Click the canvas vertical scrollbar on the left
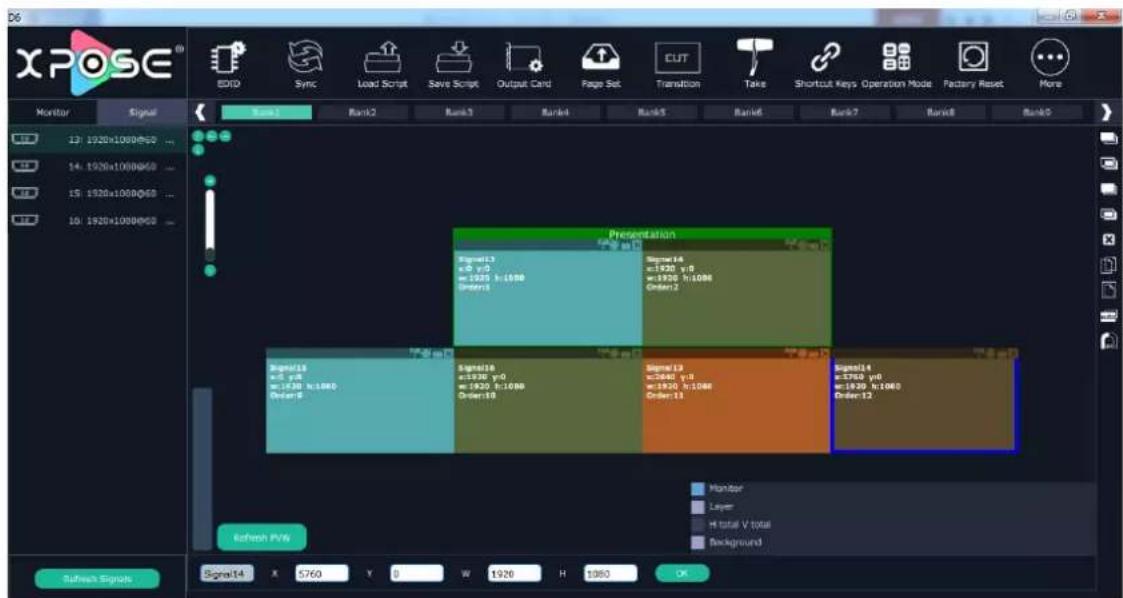The image size is (1123, 598). pyautogui.click(x=203, y=468)
